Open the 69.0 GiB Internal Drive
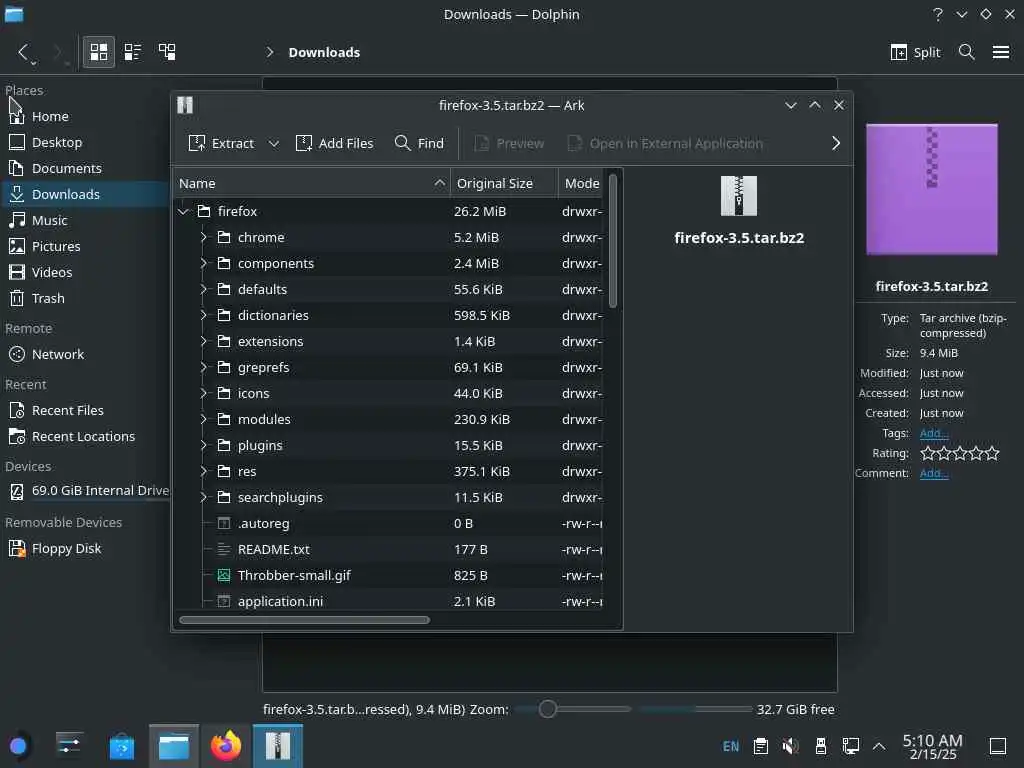Image resolution: width=1024 pixels, height=768 pixels. click(x=85, y=490)
